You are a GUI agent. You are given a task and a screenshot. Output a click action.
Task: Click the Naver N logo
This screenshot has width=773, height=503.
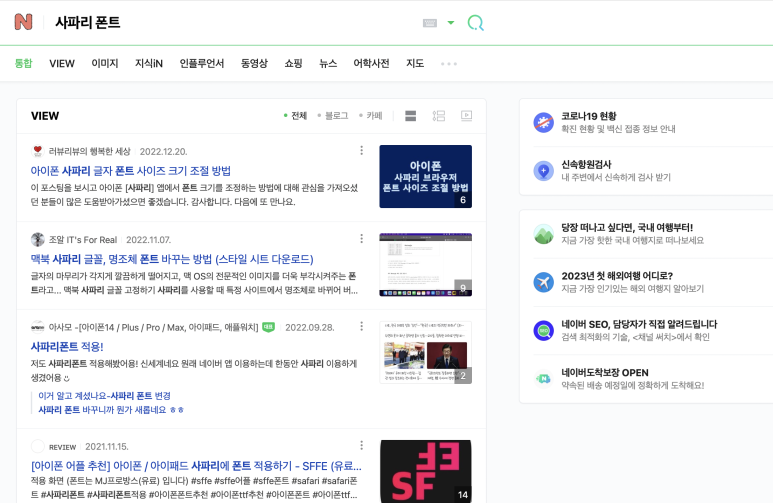pos(23,22)
